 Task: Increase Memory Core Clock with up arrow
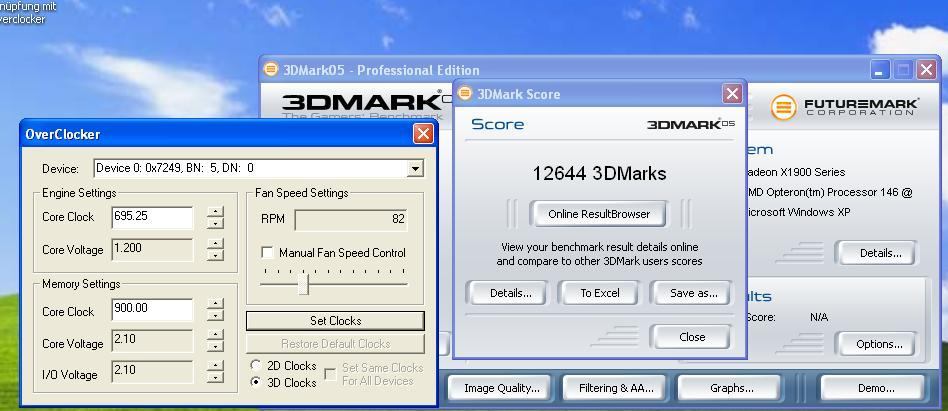pos(215,304)
